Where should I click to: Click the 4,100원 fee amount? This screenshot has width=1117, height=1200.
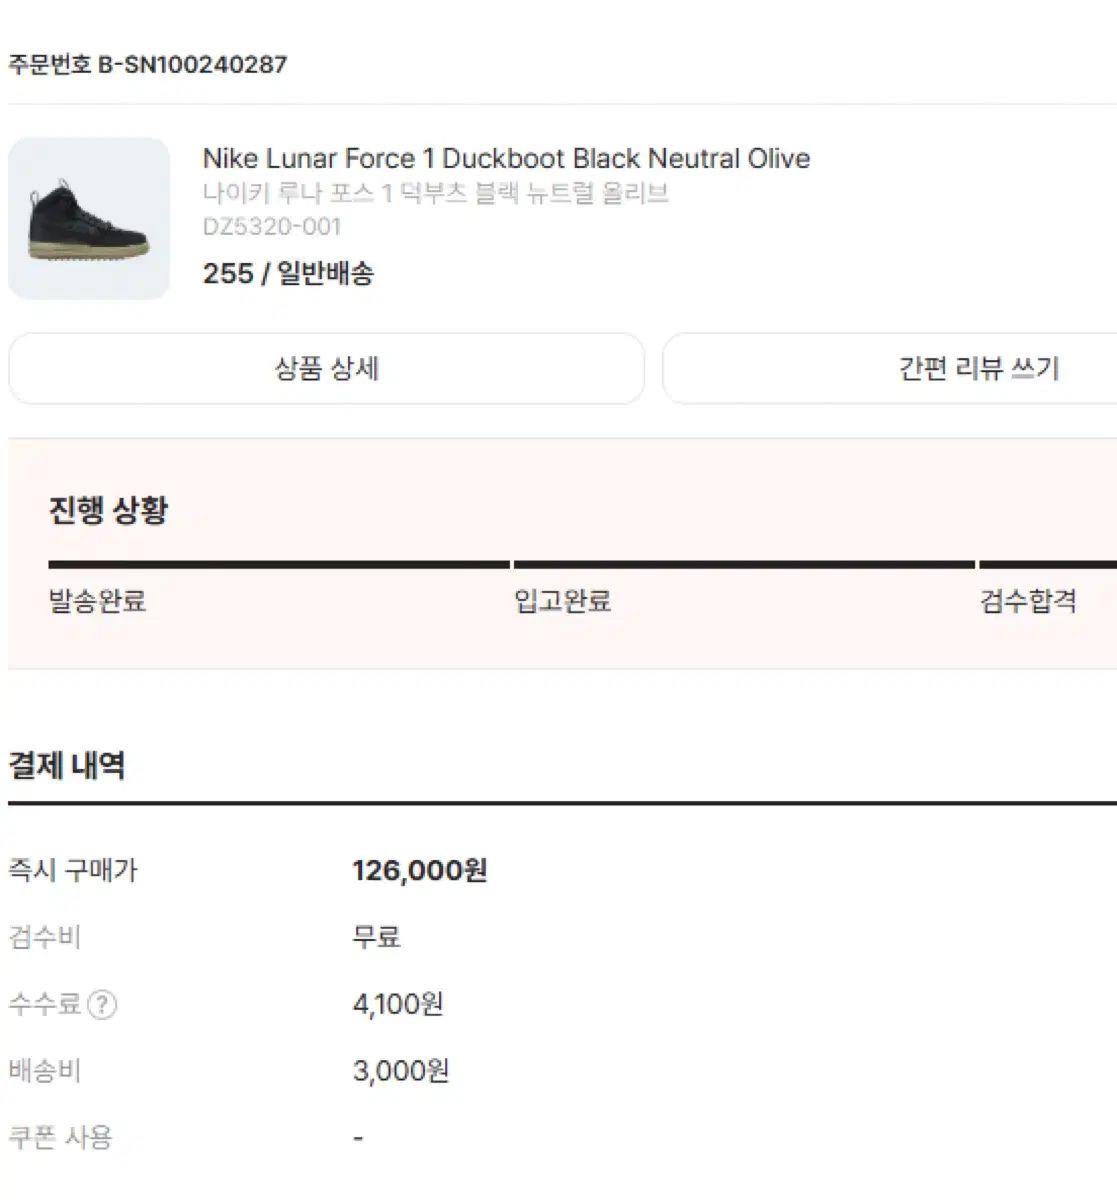coord(398,1004)
